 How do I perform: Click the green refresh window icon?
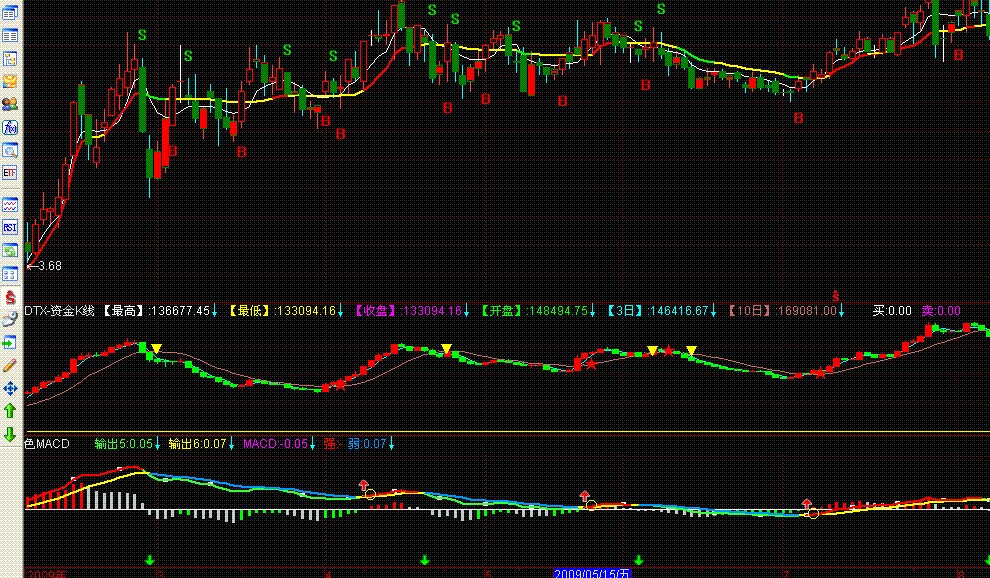point(10,251)
